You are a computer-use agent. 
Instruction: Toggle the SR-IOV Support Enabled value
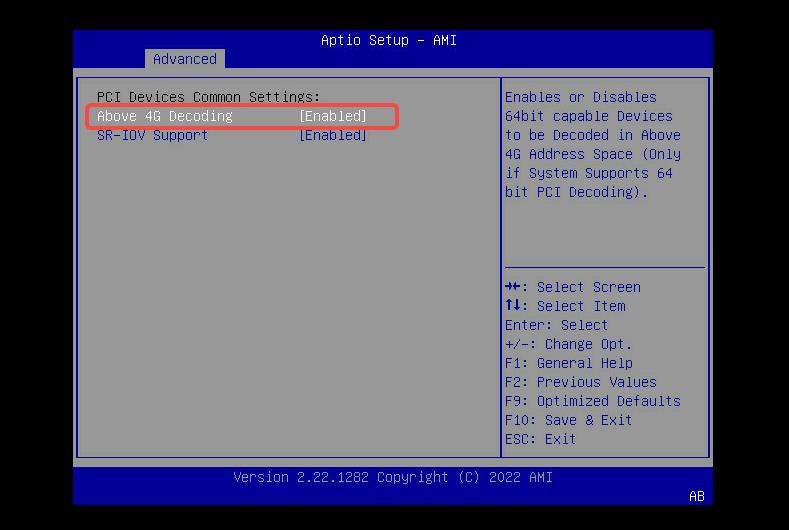(x=333, y=135)
